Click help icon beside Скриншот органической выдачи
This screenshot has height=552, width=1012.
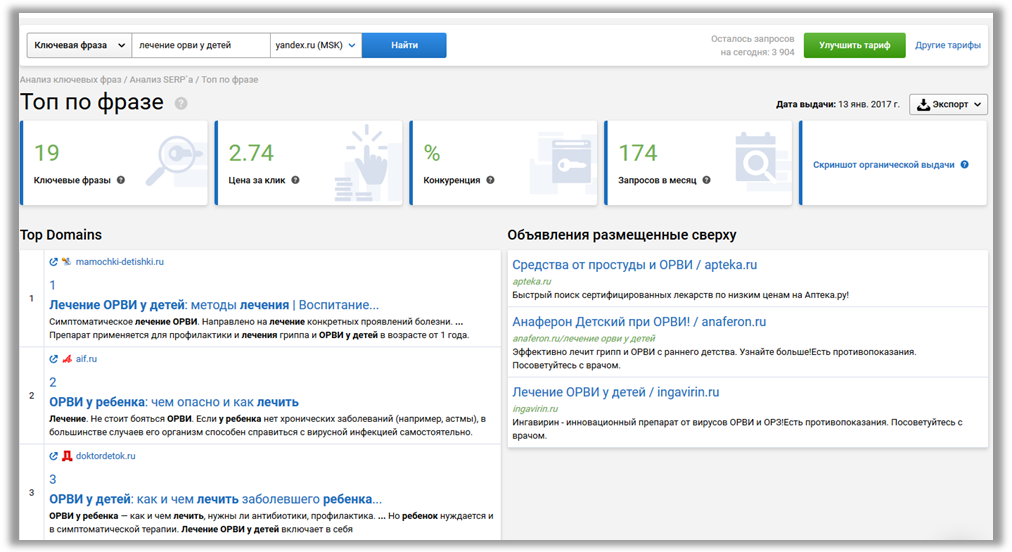(x=964, y=165)
